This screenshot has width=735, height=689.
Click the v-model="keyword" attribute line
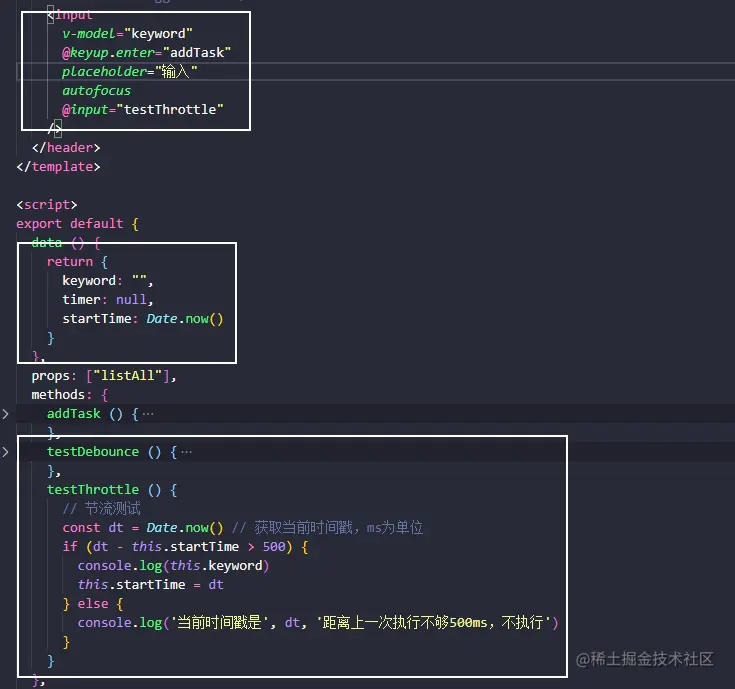[127, 34]
